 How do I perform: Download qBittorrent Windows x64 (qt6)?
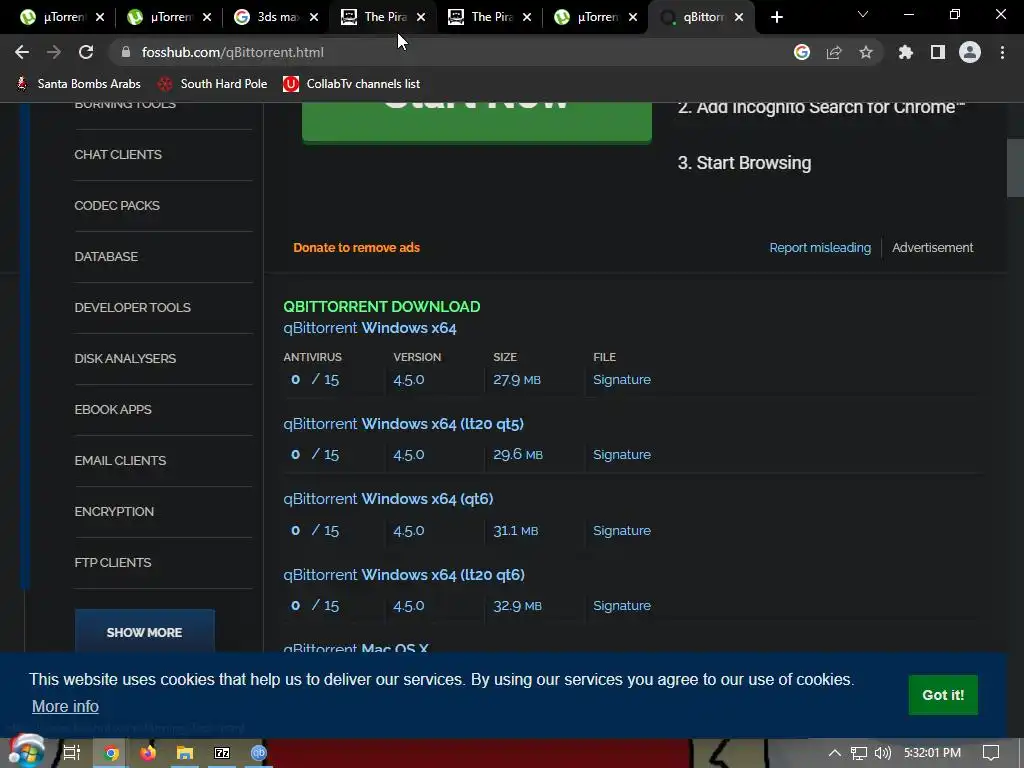point(389,499)
